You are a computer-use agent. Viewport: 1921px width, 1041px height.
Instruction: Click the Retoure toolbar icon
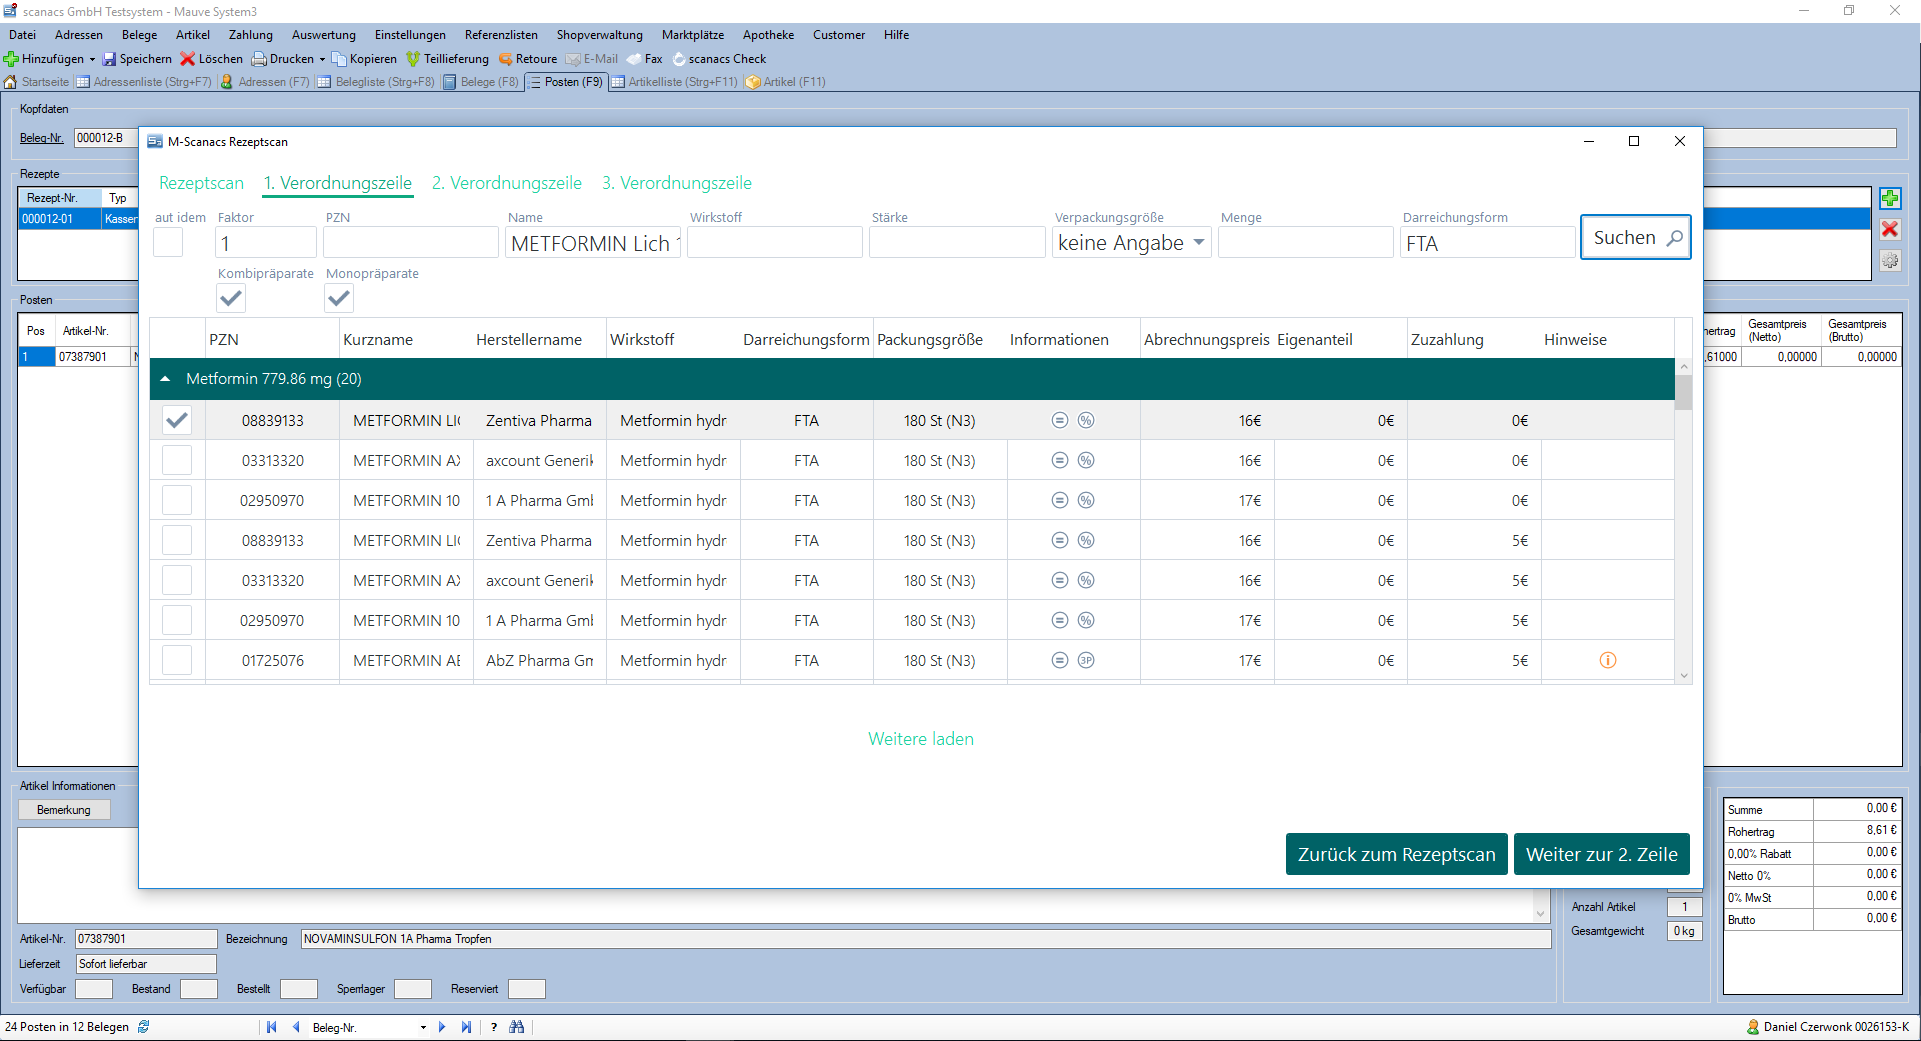(x=505, y=59)
